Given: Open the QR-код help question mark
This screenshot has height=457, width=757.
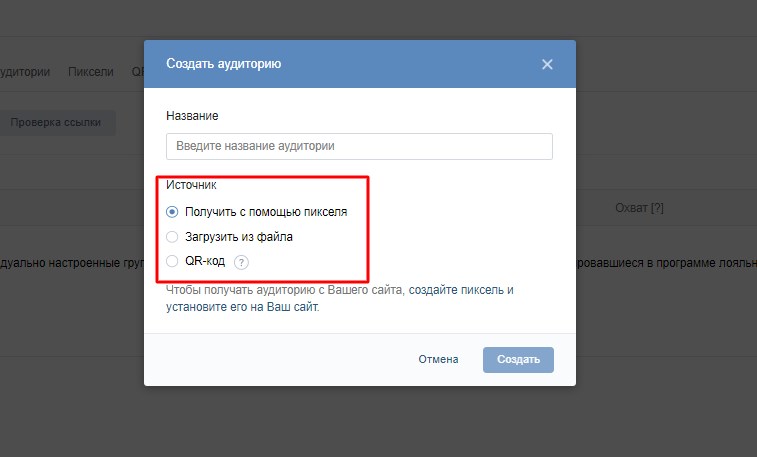Looking at the screenshot, I should [241, 262].
